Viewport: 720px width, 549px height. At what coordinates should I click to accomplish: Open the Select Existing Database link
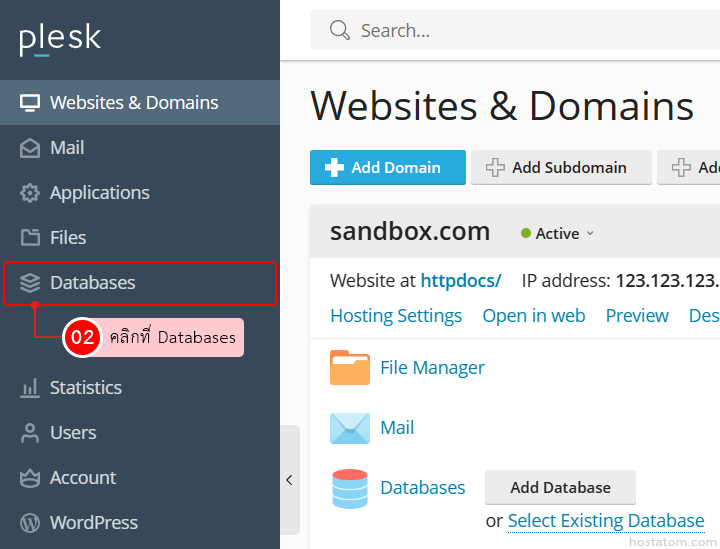point(605,521)
